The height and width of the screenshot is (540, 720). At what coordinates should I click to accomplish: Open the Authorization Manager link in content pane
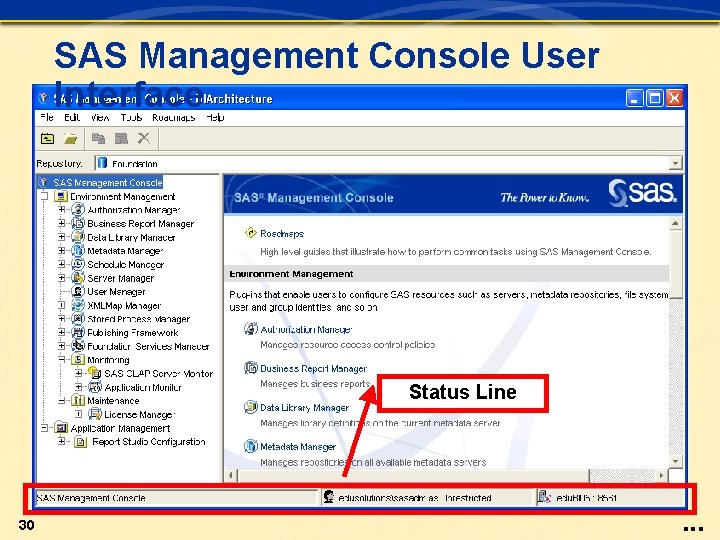[306, 330]
